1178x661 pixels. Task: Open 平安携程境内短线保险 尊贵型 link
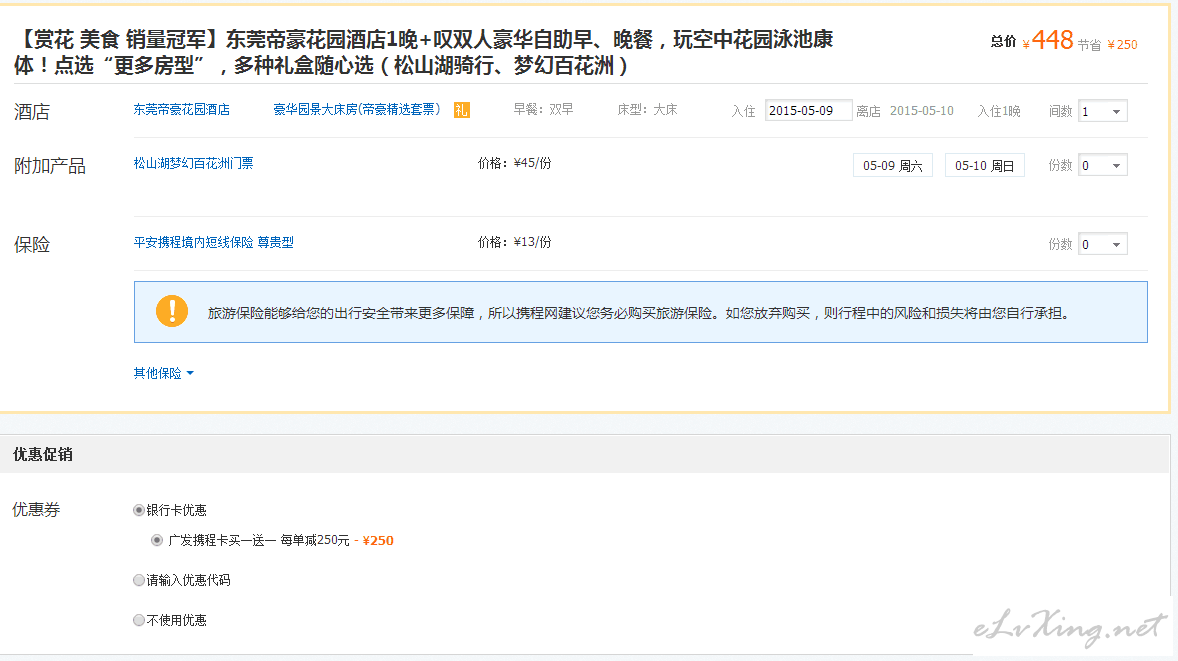(x=213, y=242)
